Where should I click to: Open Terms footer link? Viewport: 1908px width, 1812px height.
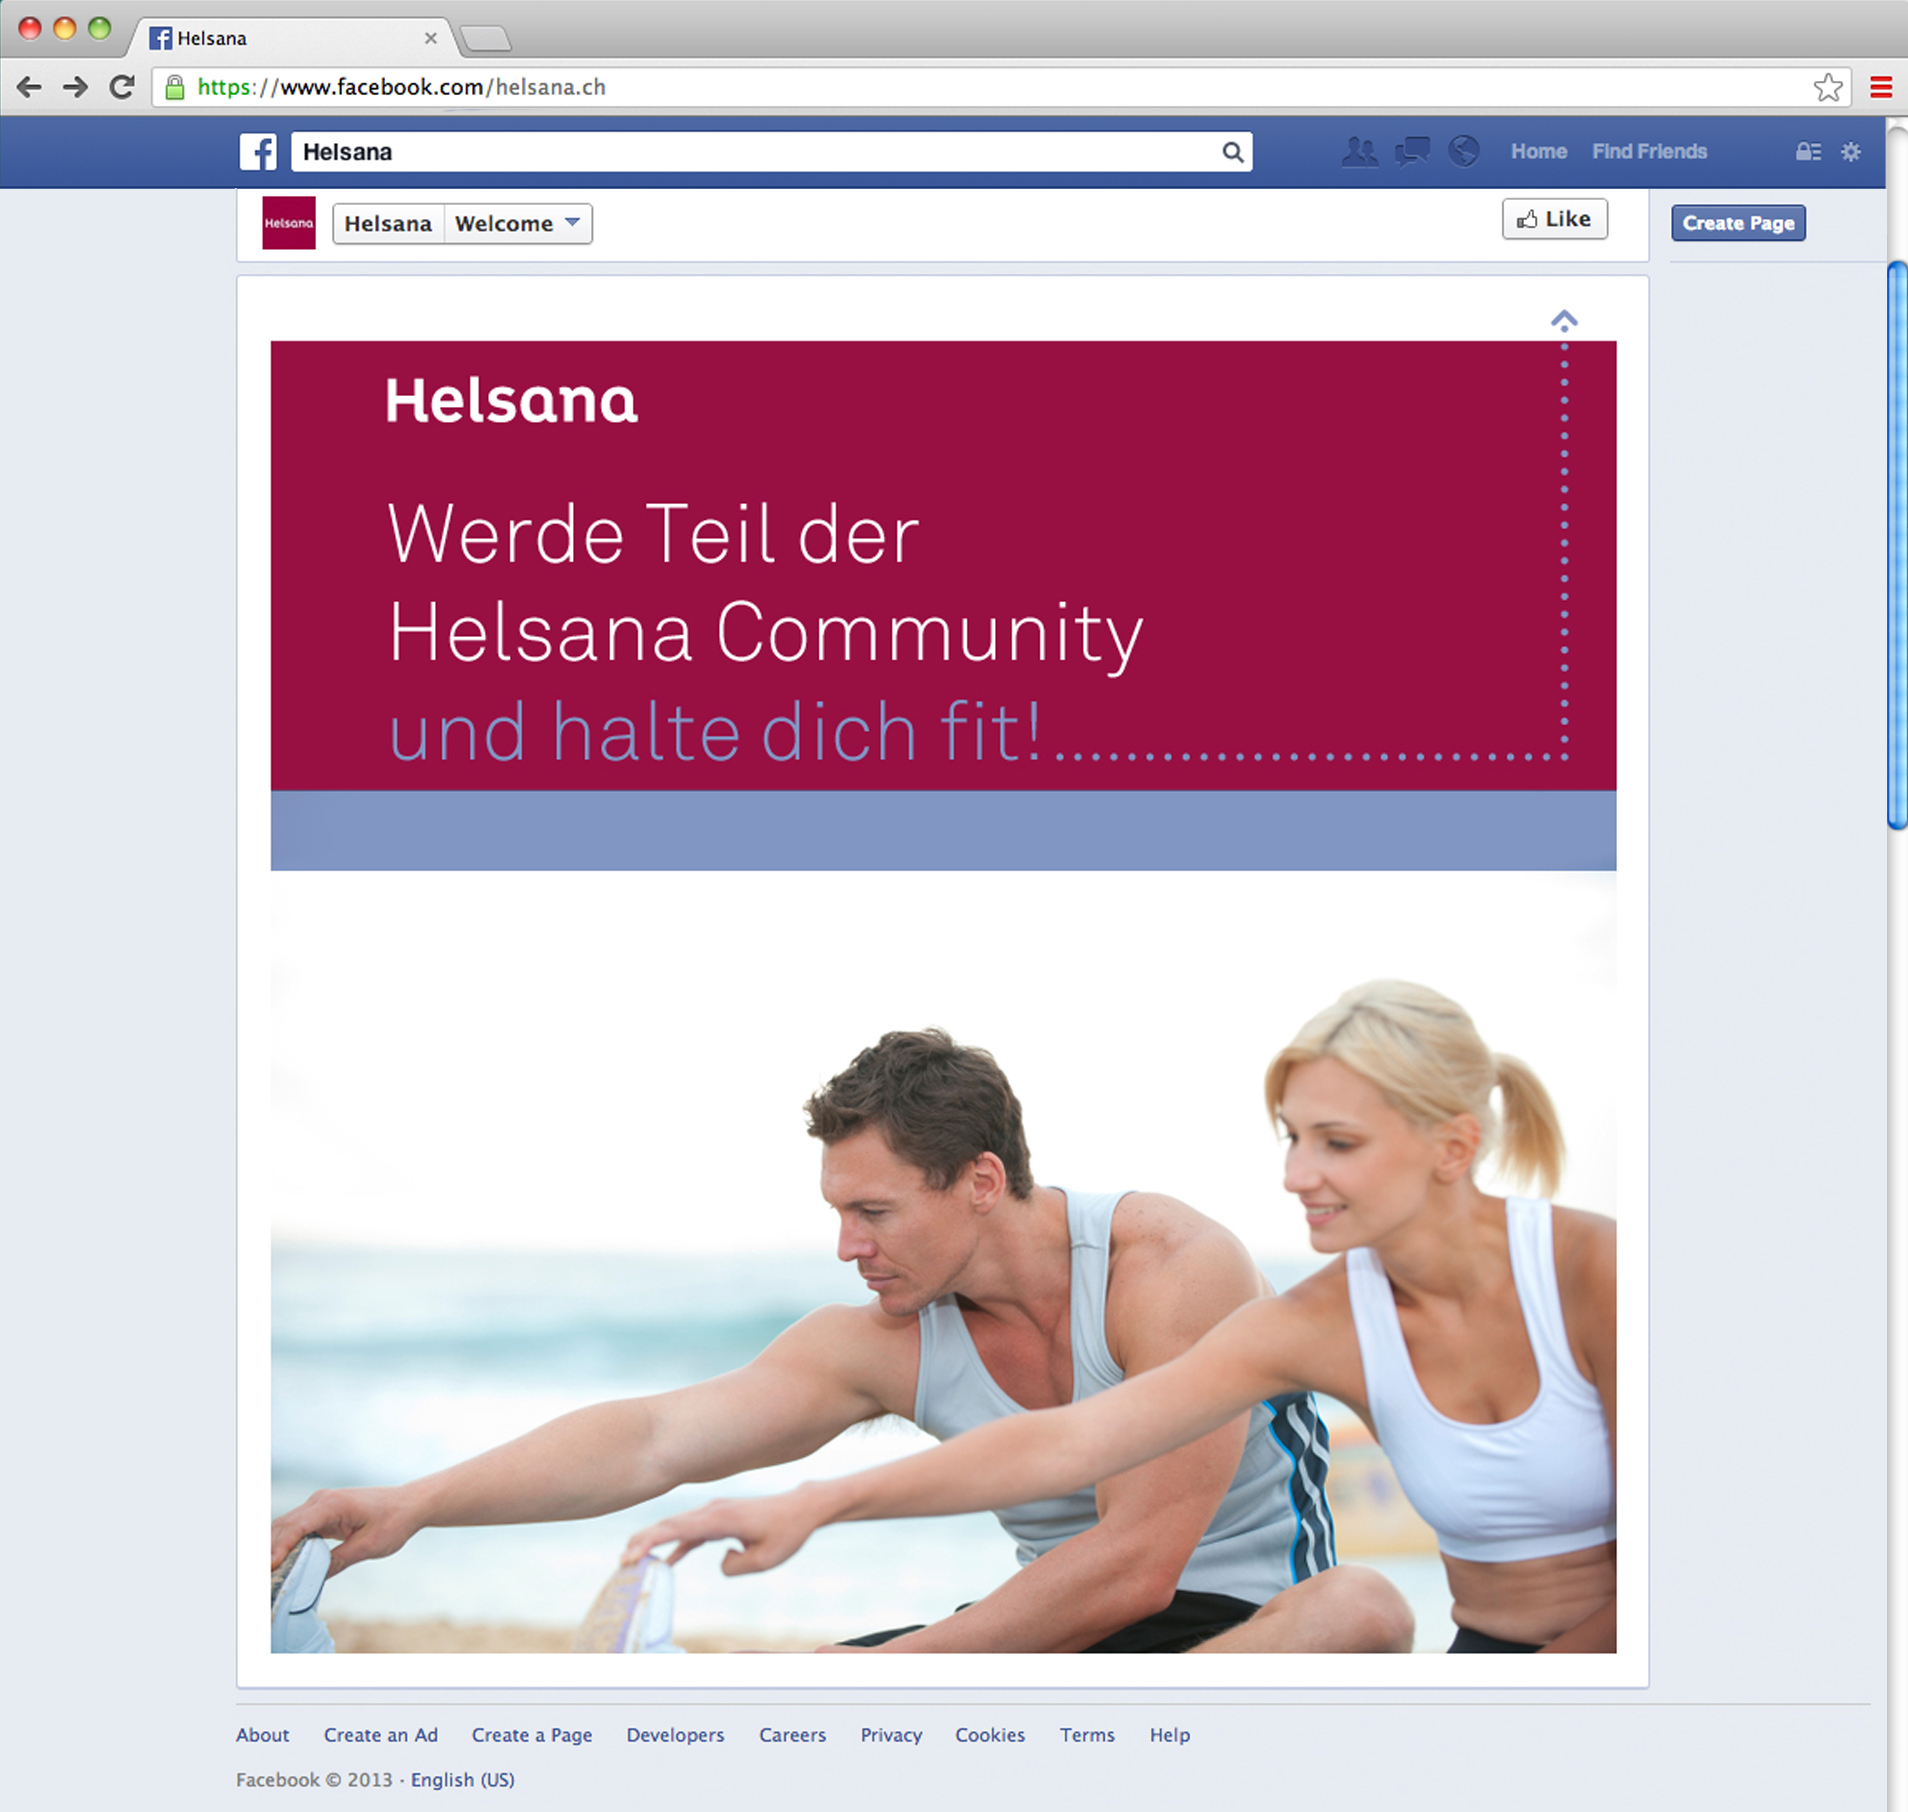(x=1087, y=1735)
